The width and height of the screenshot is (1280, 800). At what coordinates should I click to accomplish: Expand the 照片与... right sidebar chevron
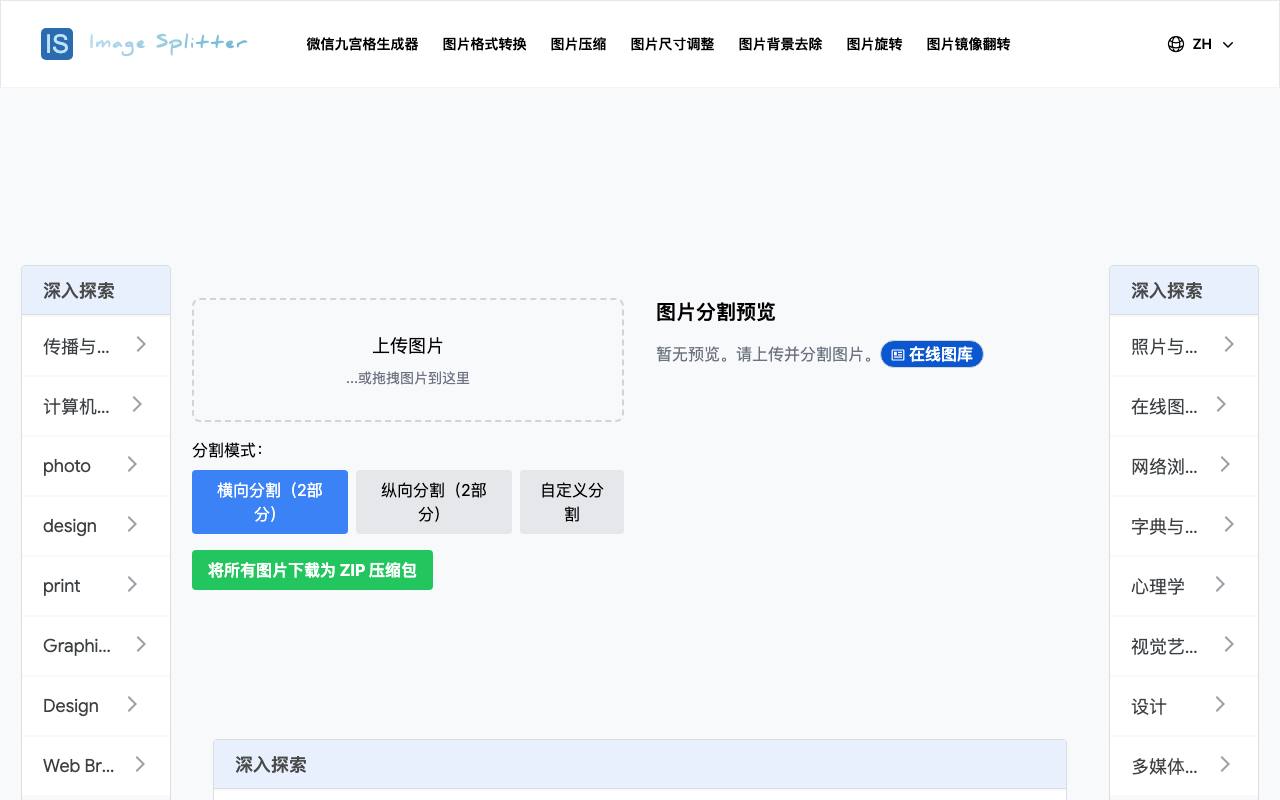(1229, 344)
